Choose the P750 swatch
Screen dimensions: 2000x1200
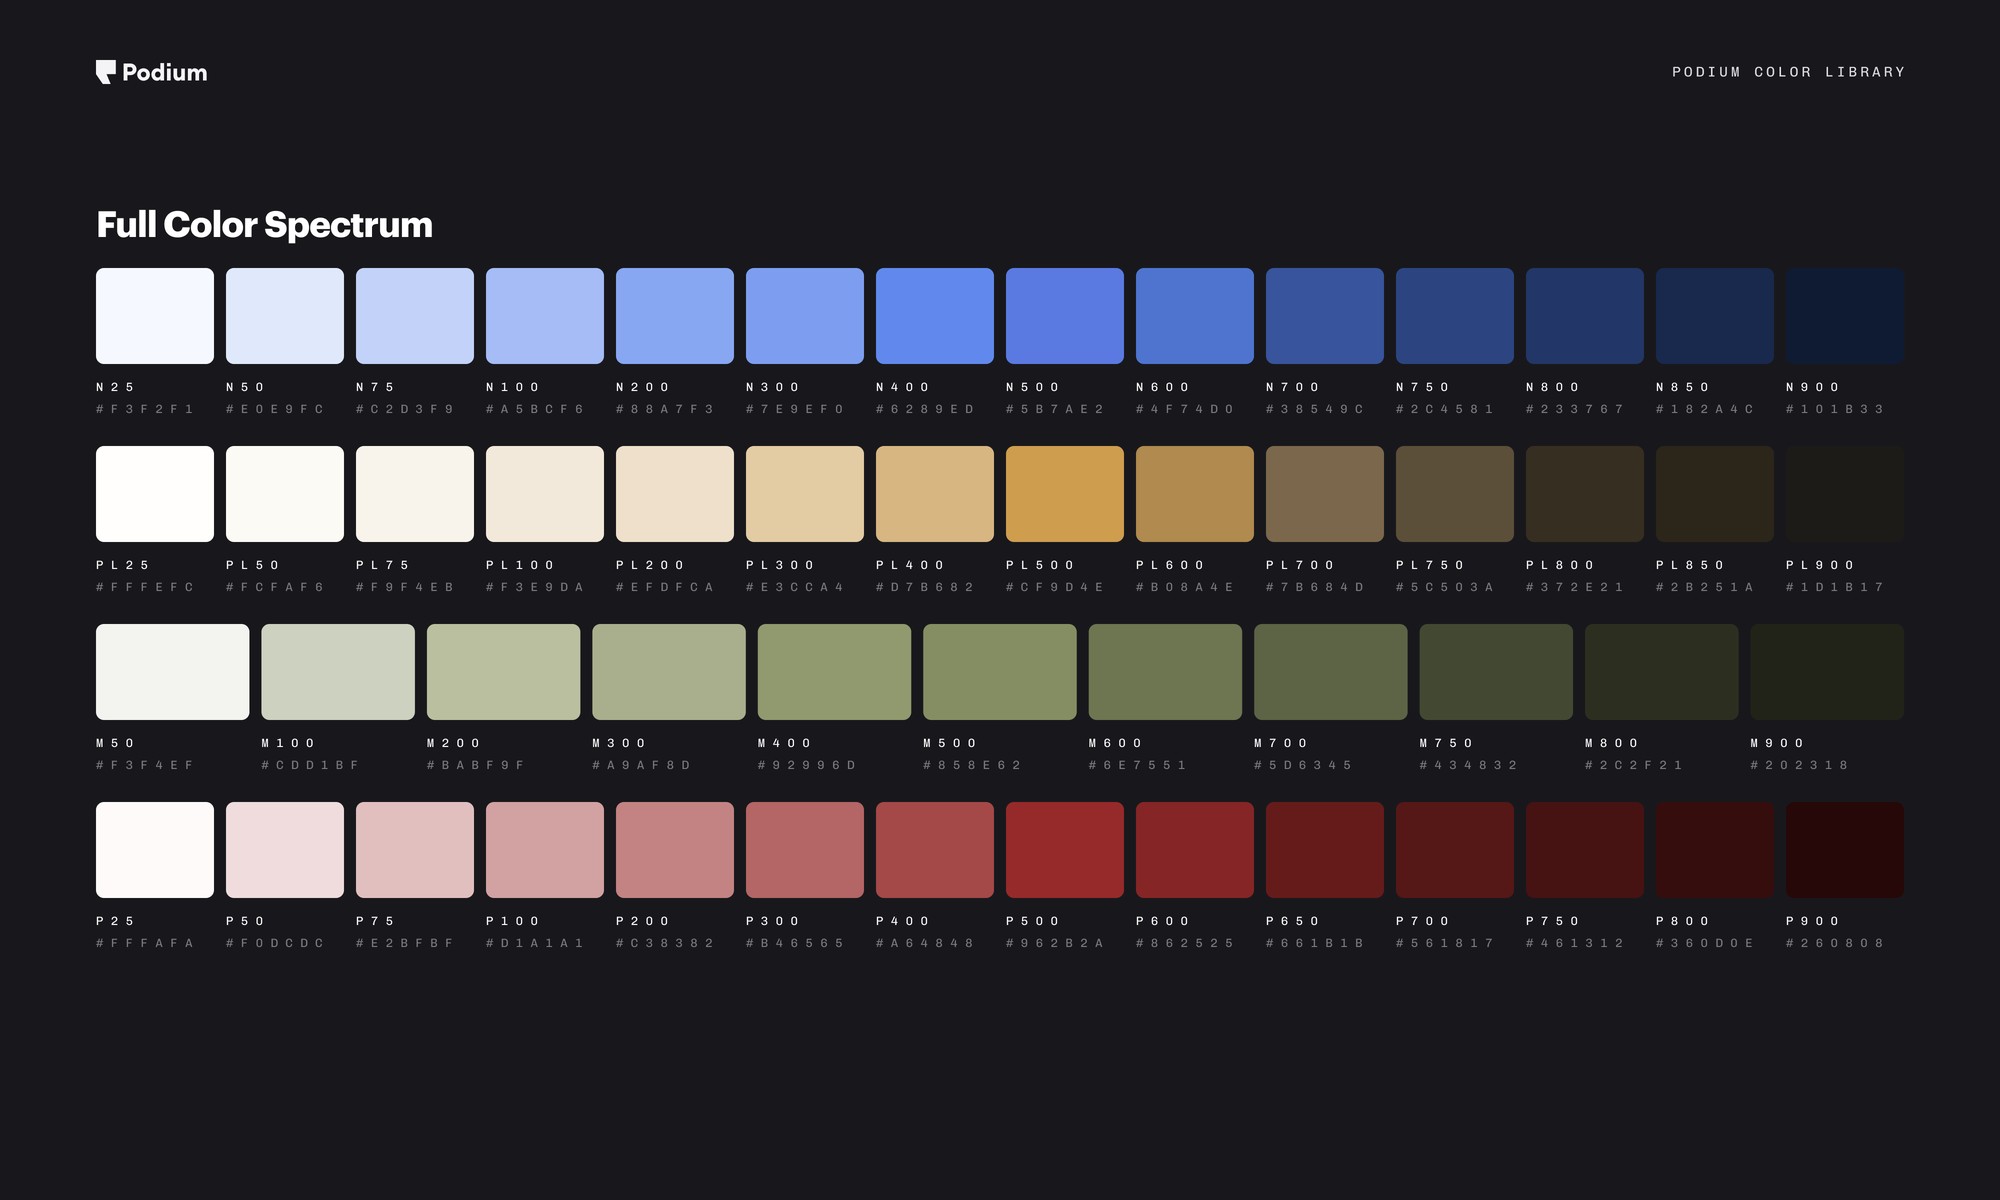[1585, 850]
